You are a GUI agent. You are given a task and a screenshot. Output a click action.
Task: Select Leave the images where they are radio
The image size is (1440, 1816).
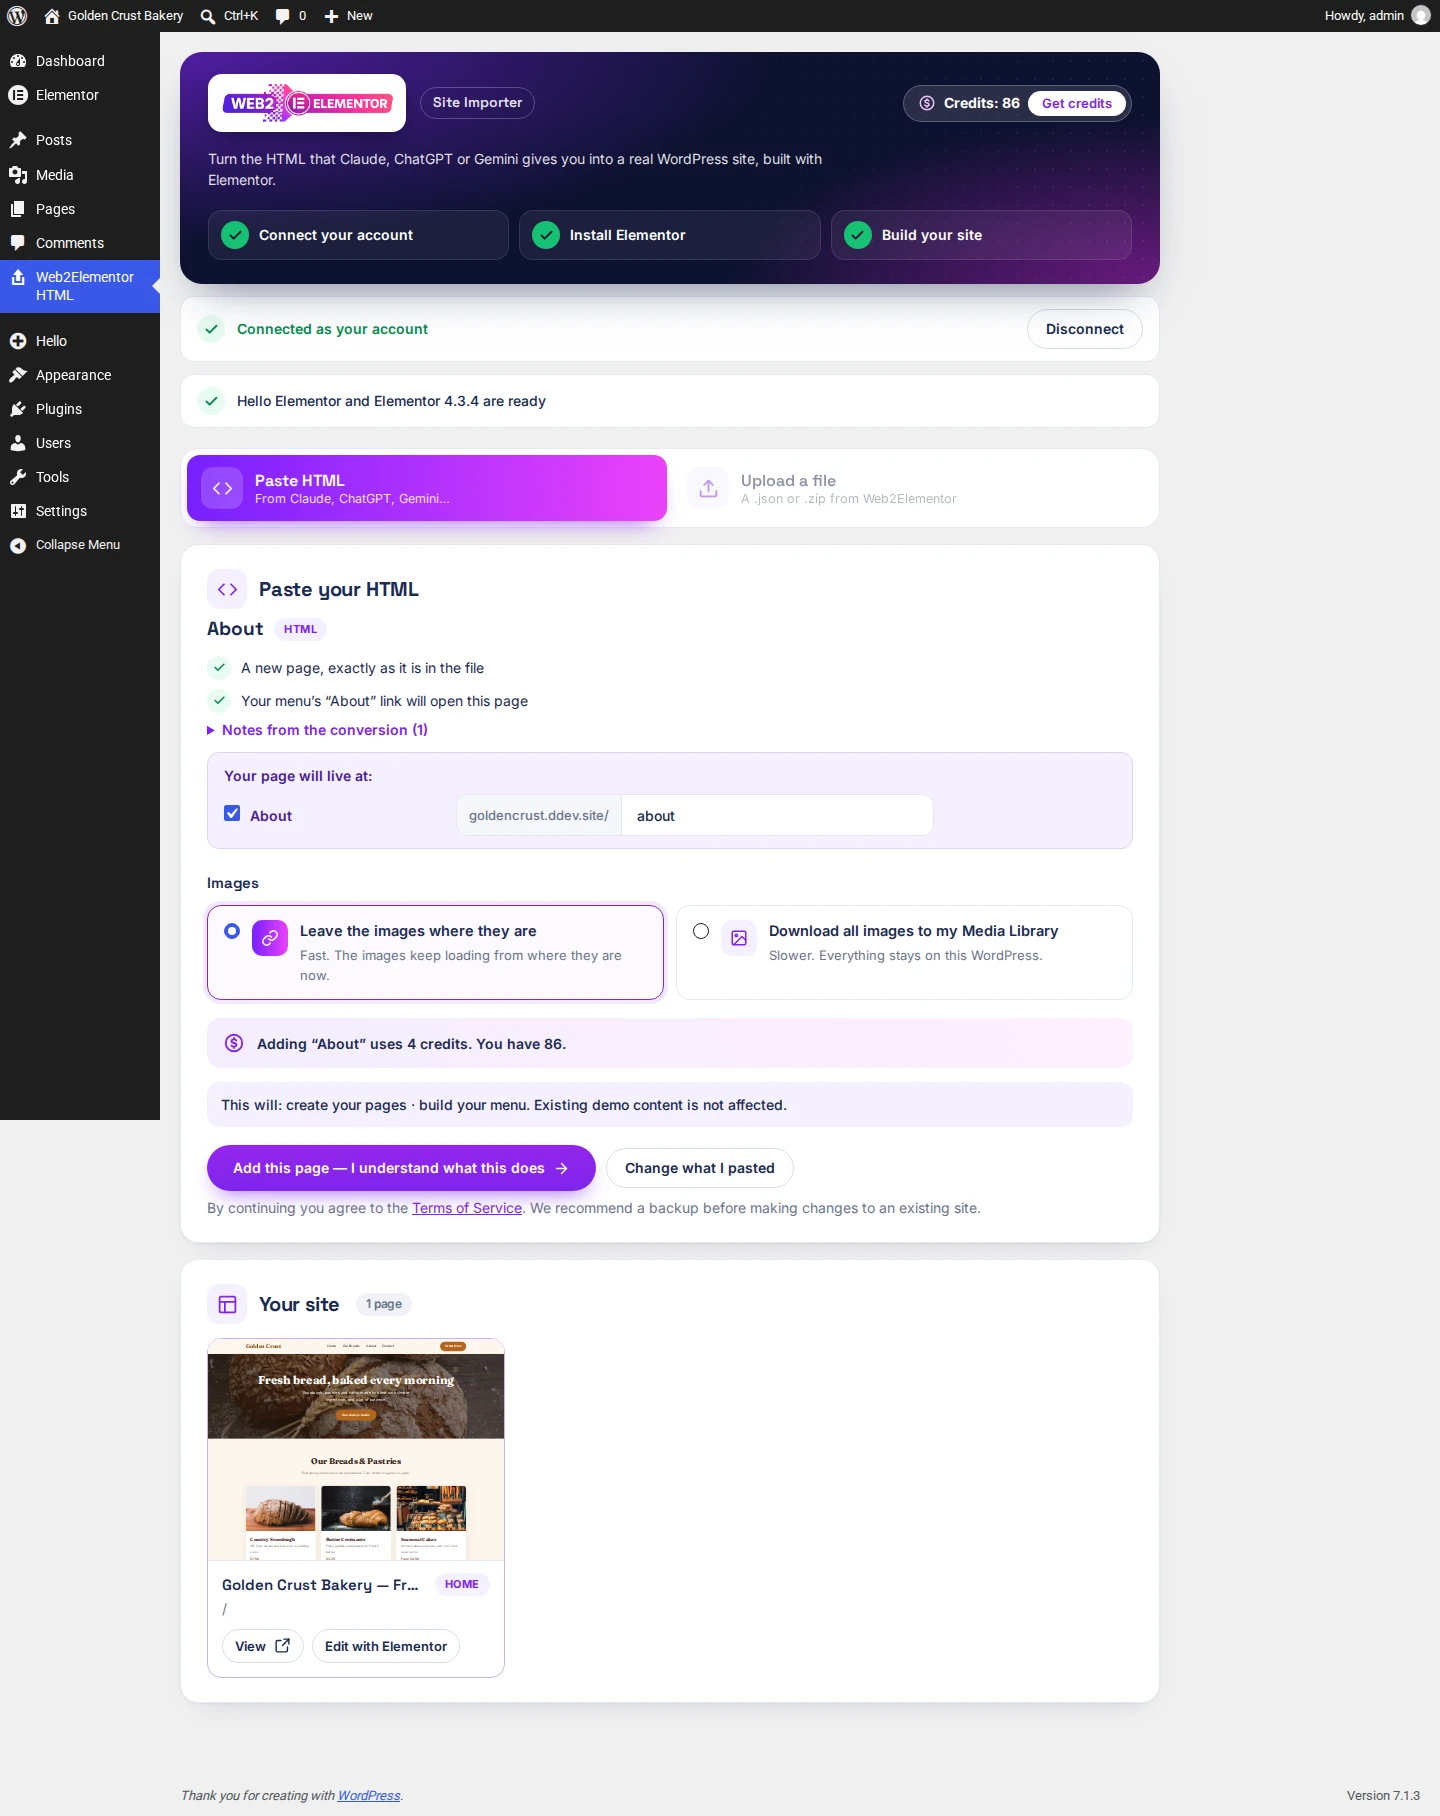coord(232,931)
